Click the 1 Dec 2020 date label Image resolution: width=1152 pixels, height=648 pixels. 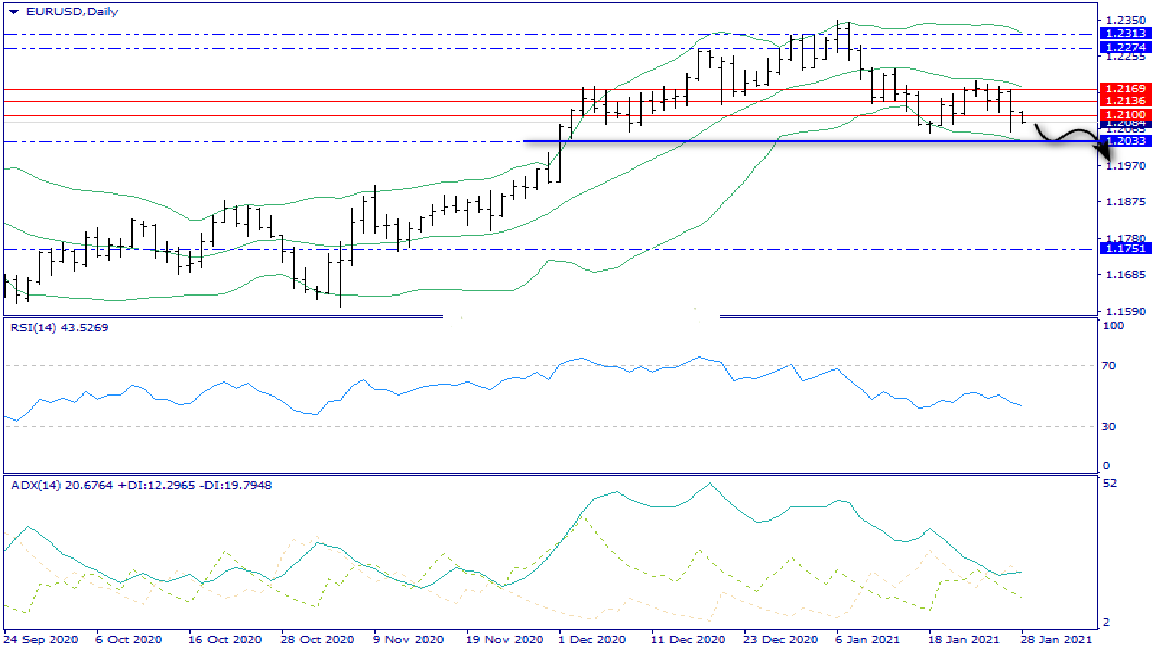pyautogui.click(x=591, y=638)
